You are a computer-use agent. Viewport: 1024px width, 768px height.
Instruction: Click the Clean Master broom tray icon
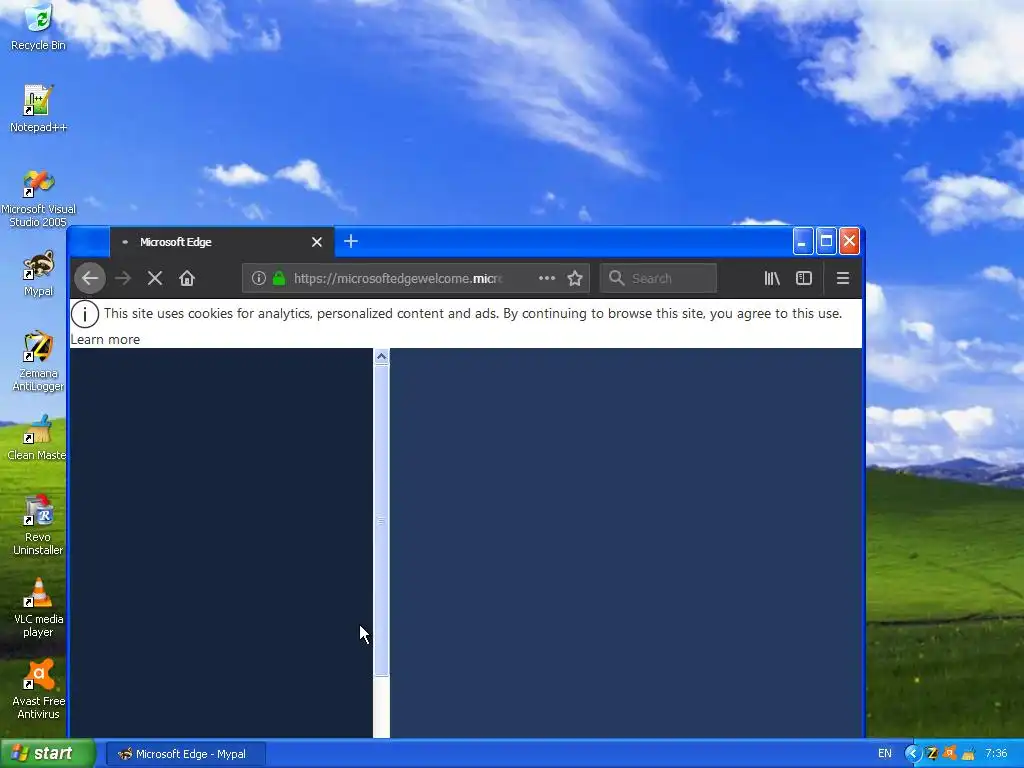(x=968, y=754)
